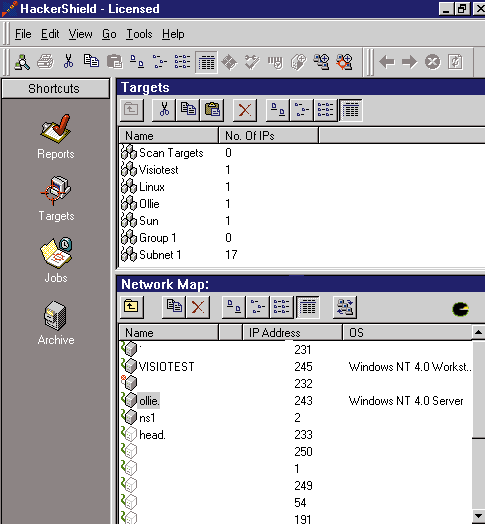Click the Shortcuts panel header button

55,89
